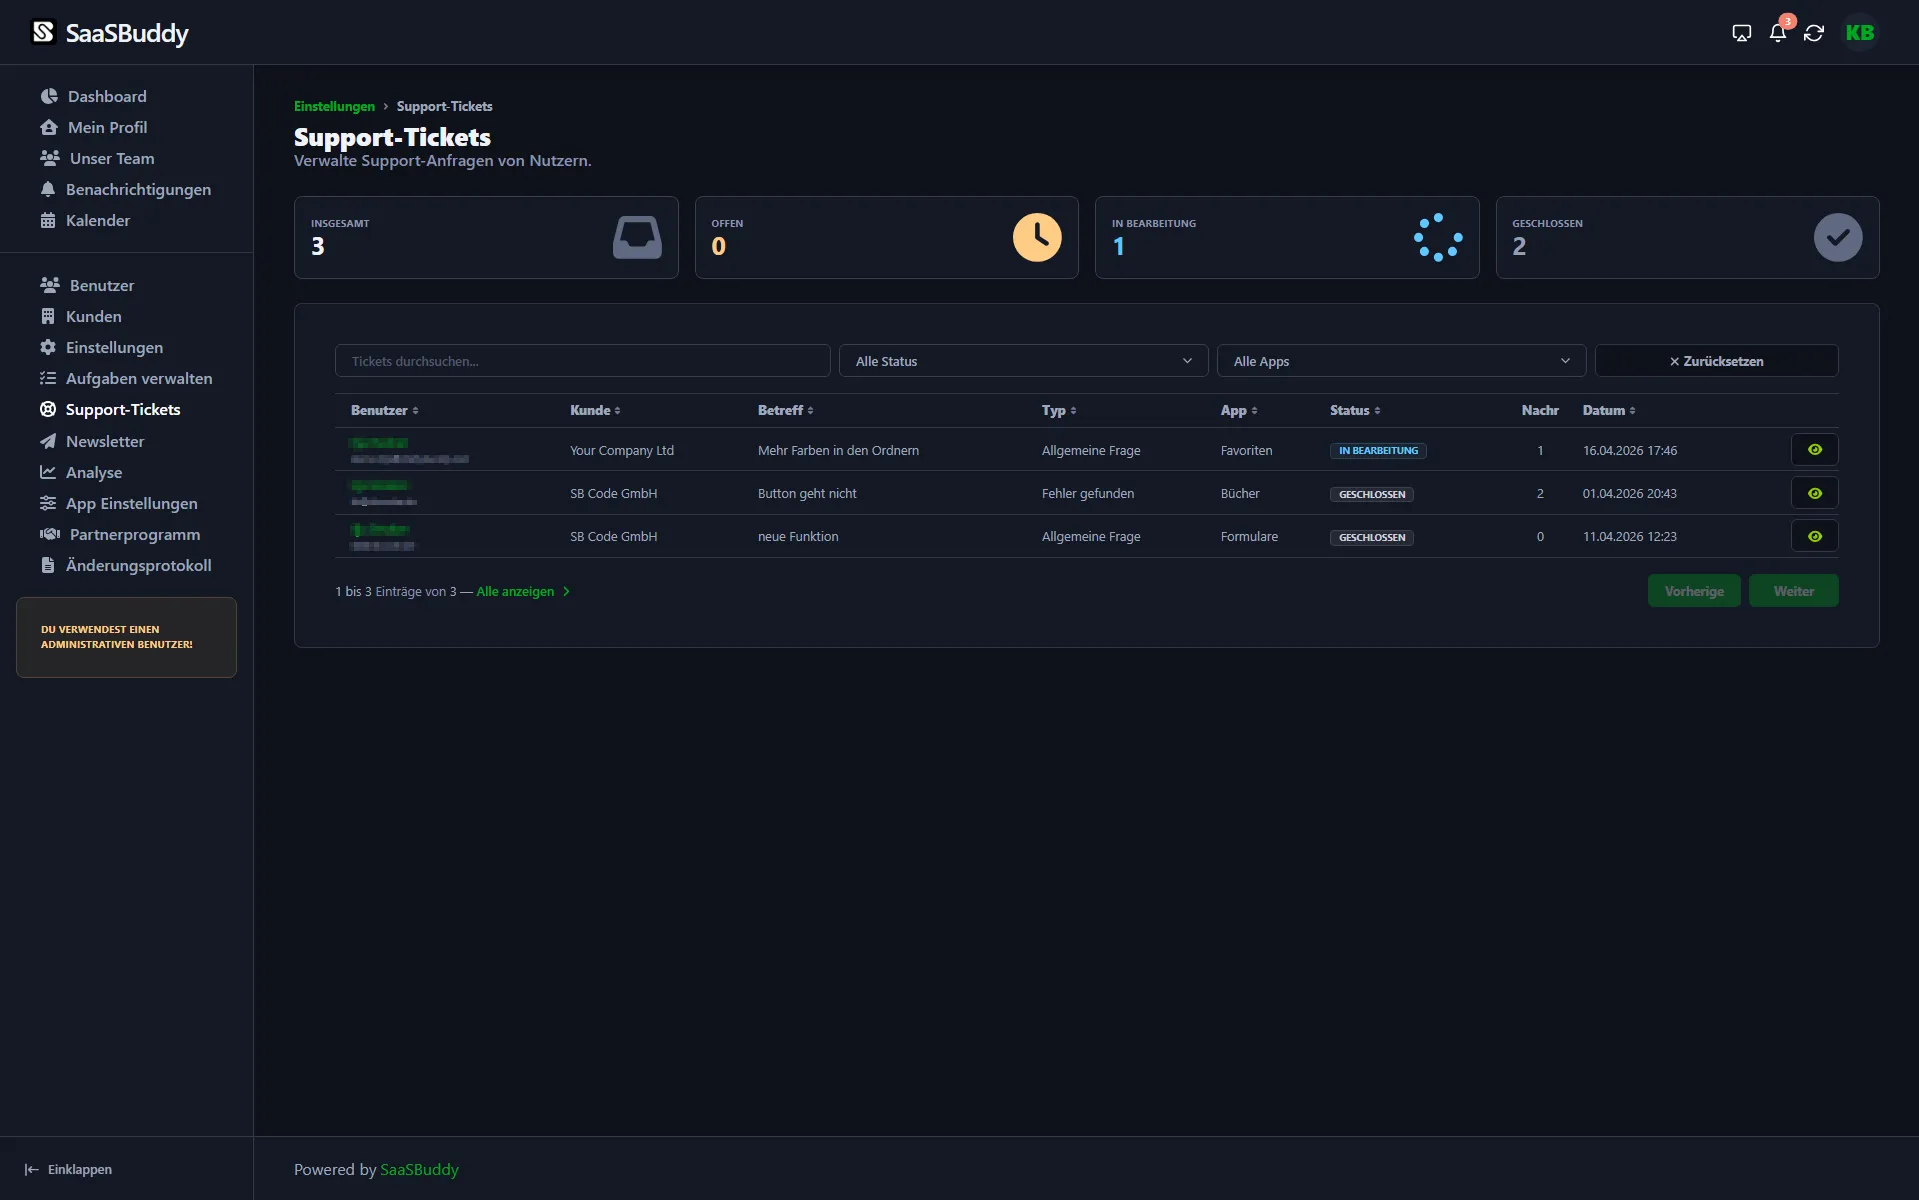Click the In Bearbeitung spinner icon
This screenshot has height=1200, width=1919.
click(1438, 238)
